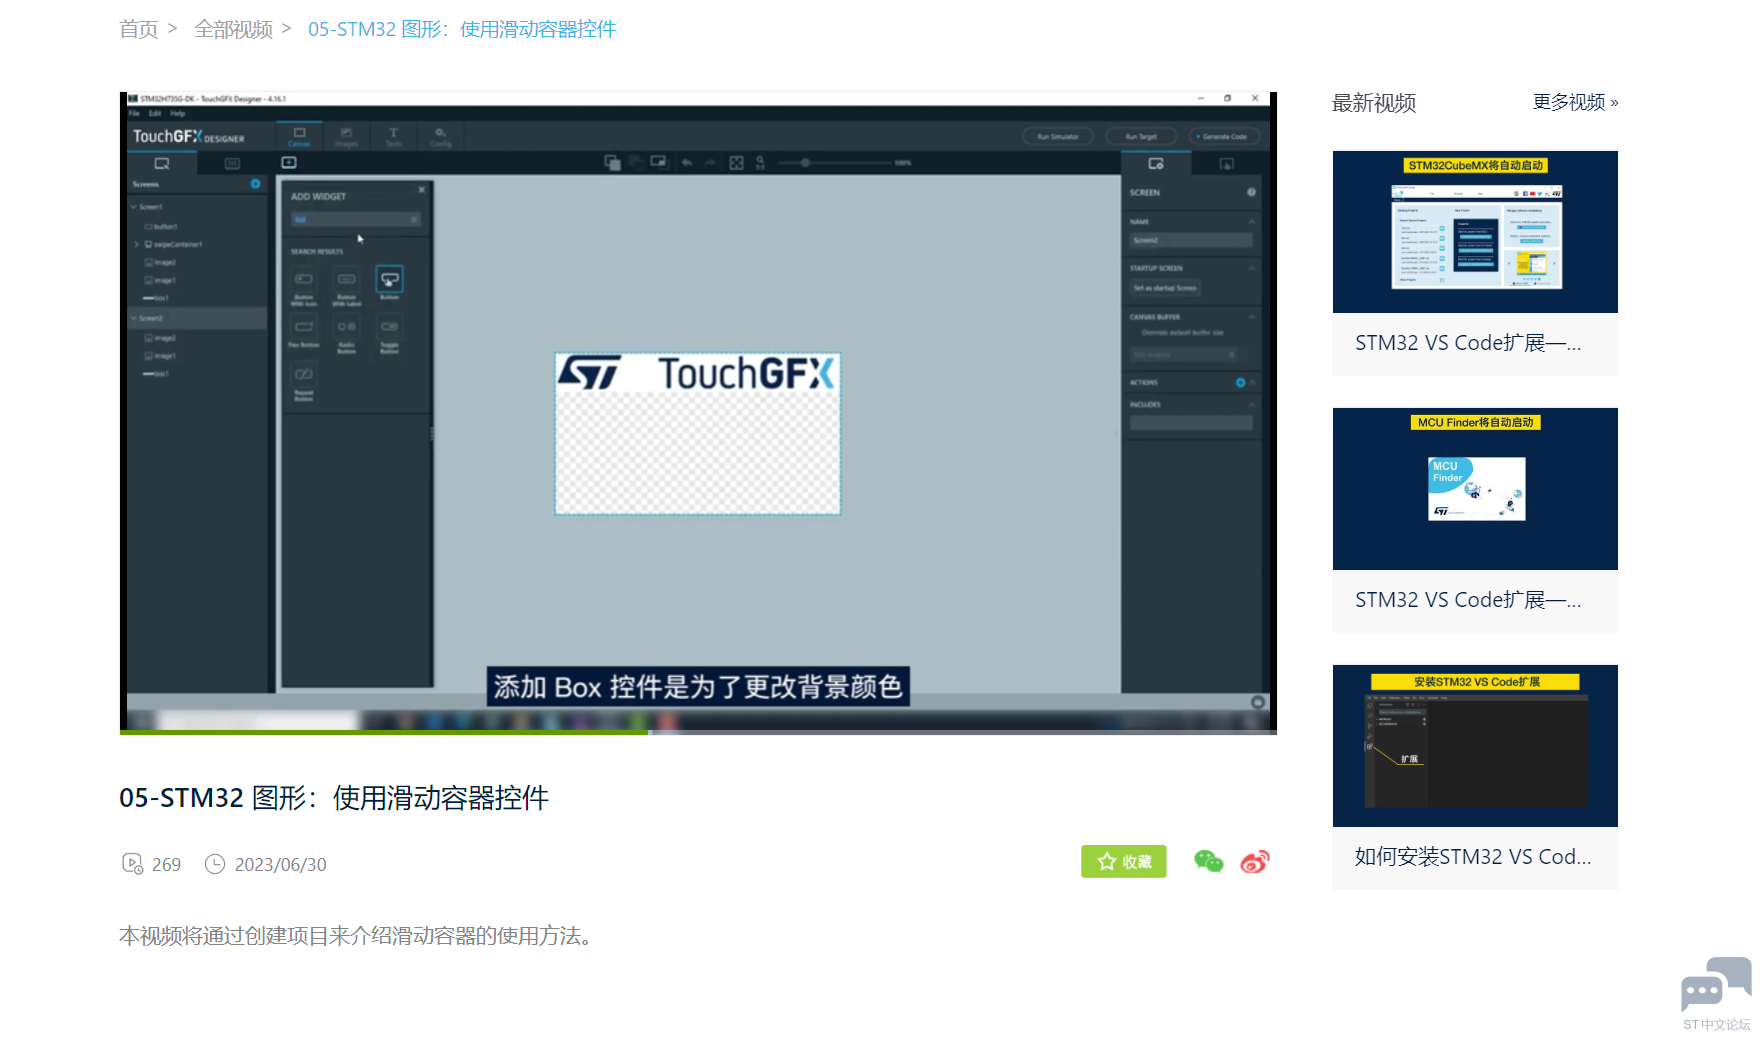1760x1040 pixels.
Task: Click the canvas zoom slider handle
Action: pos(805,162)
